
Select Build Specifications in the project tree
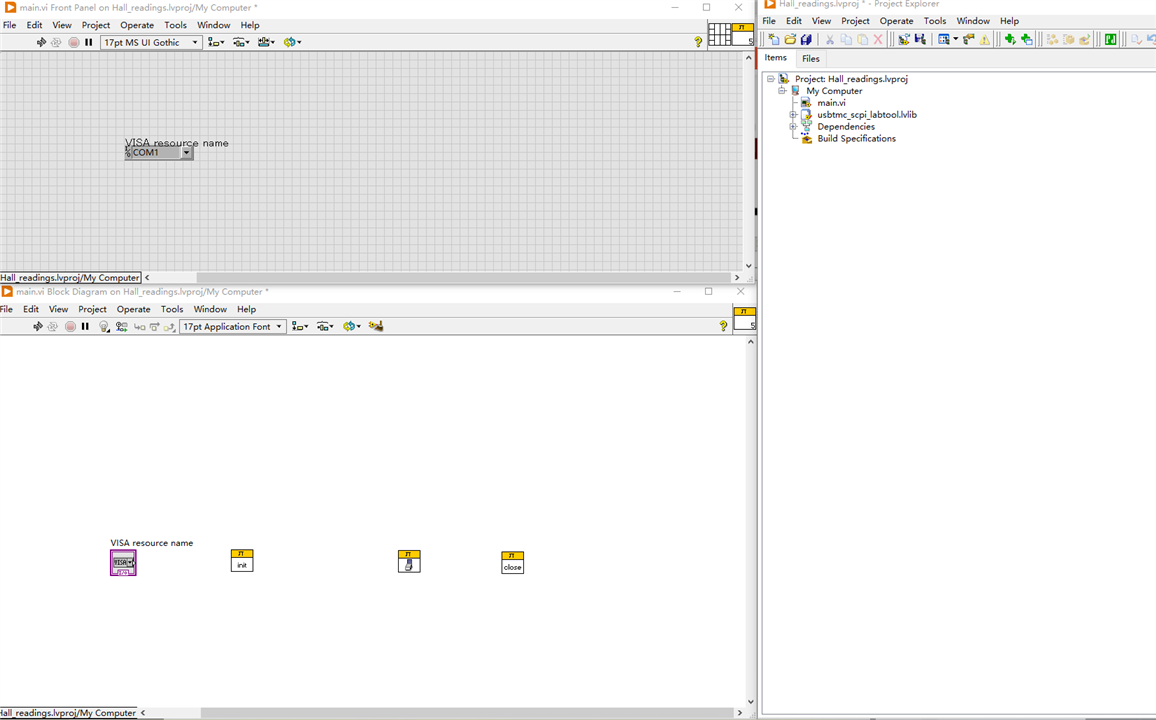(856, 139)
